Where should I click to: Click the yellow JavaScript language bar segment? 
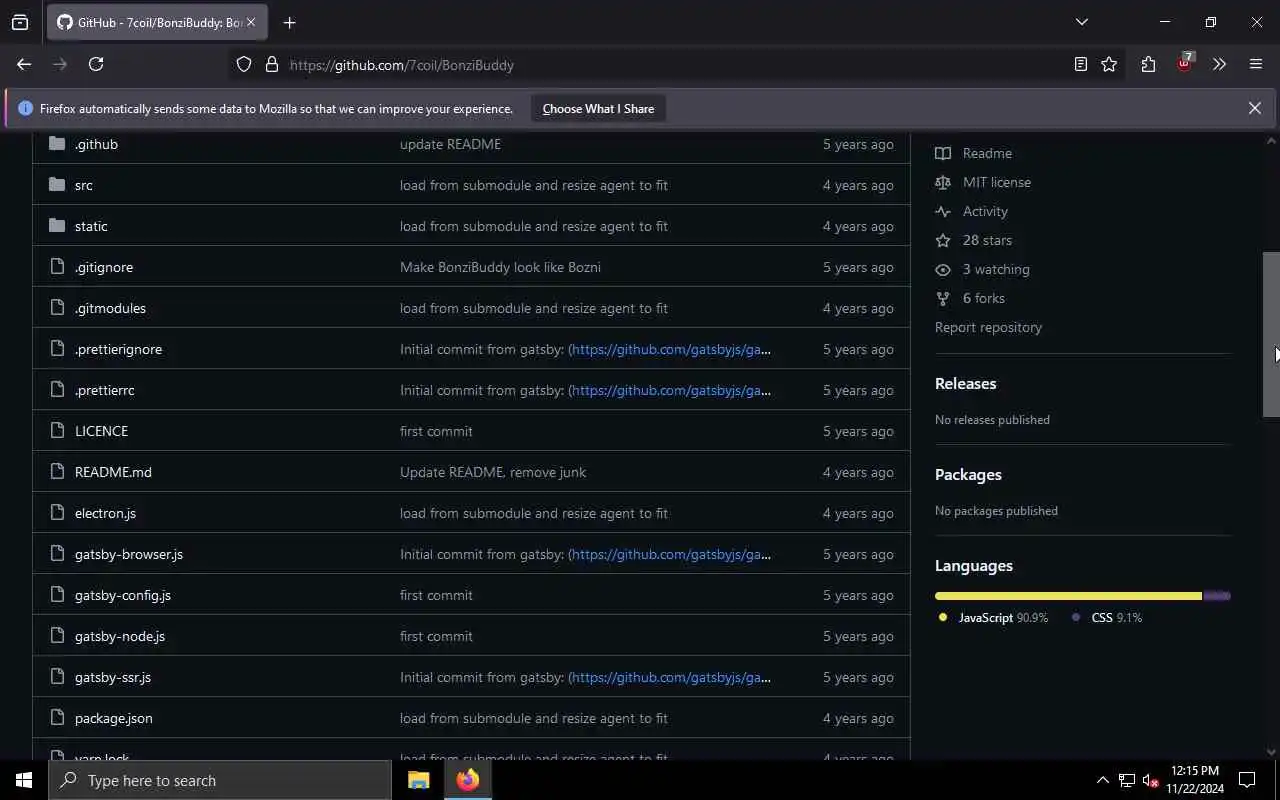1068,596
